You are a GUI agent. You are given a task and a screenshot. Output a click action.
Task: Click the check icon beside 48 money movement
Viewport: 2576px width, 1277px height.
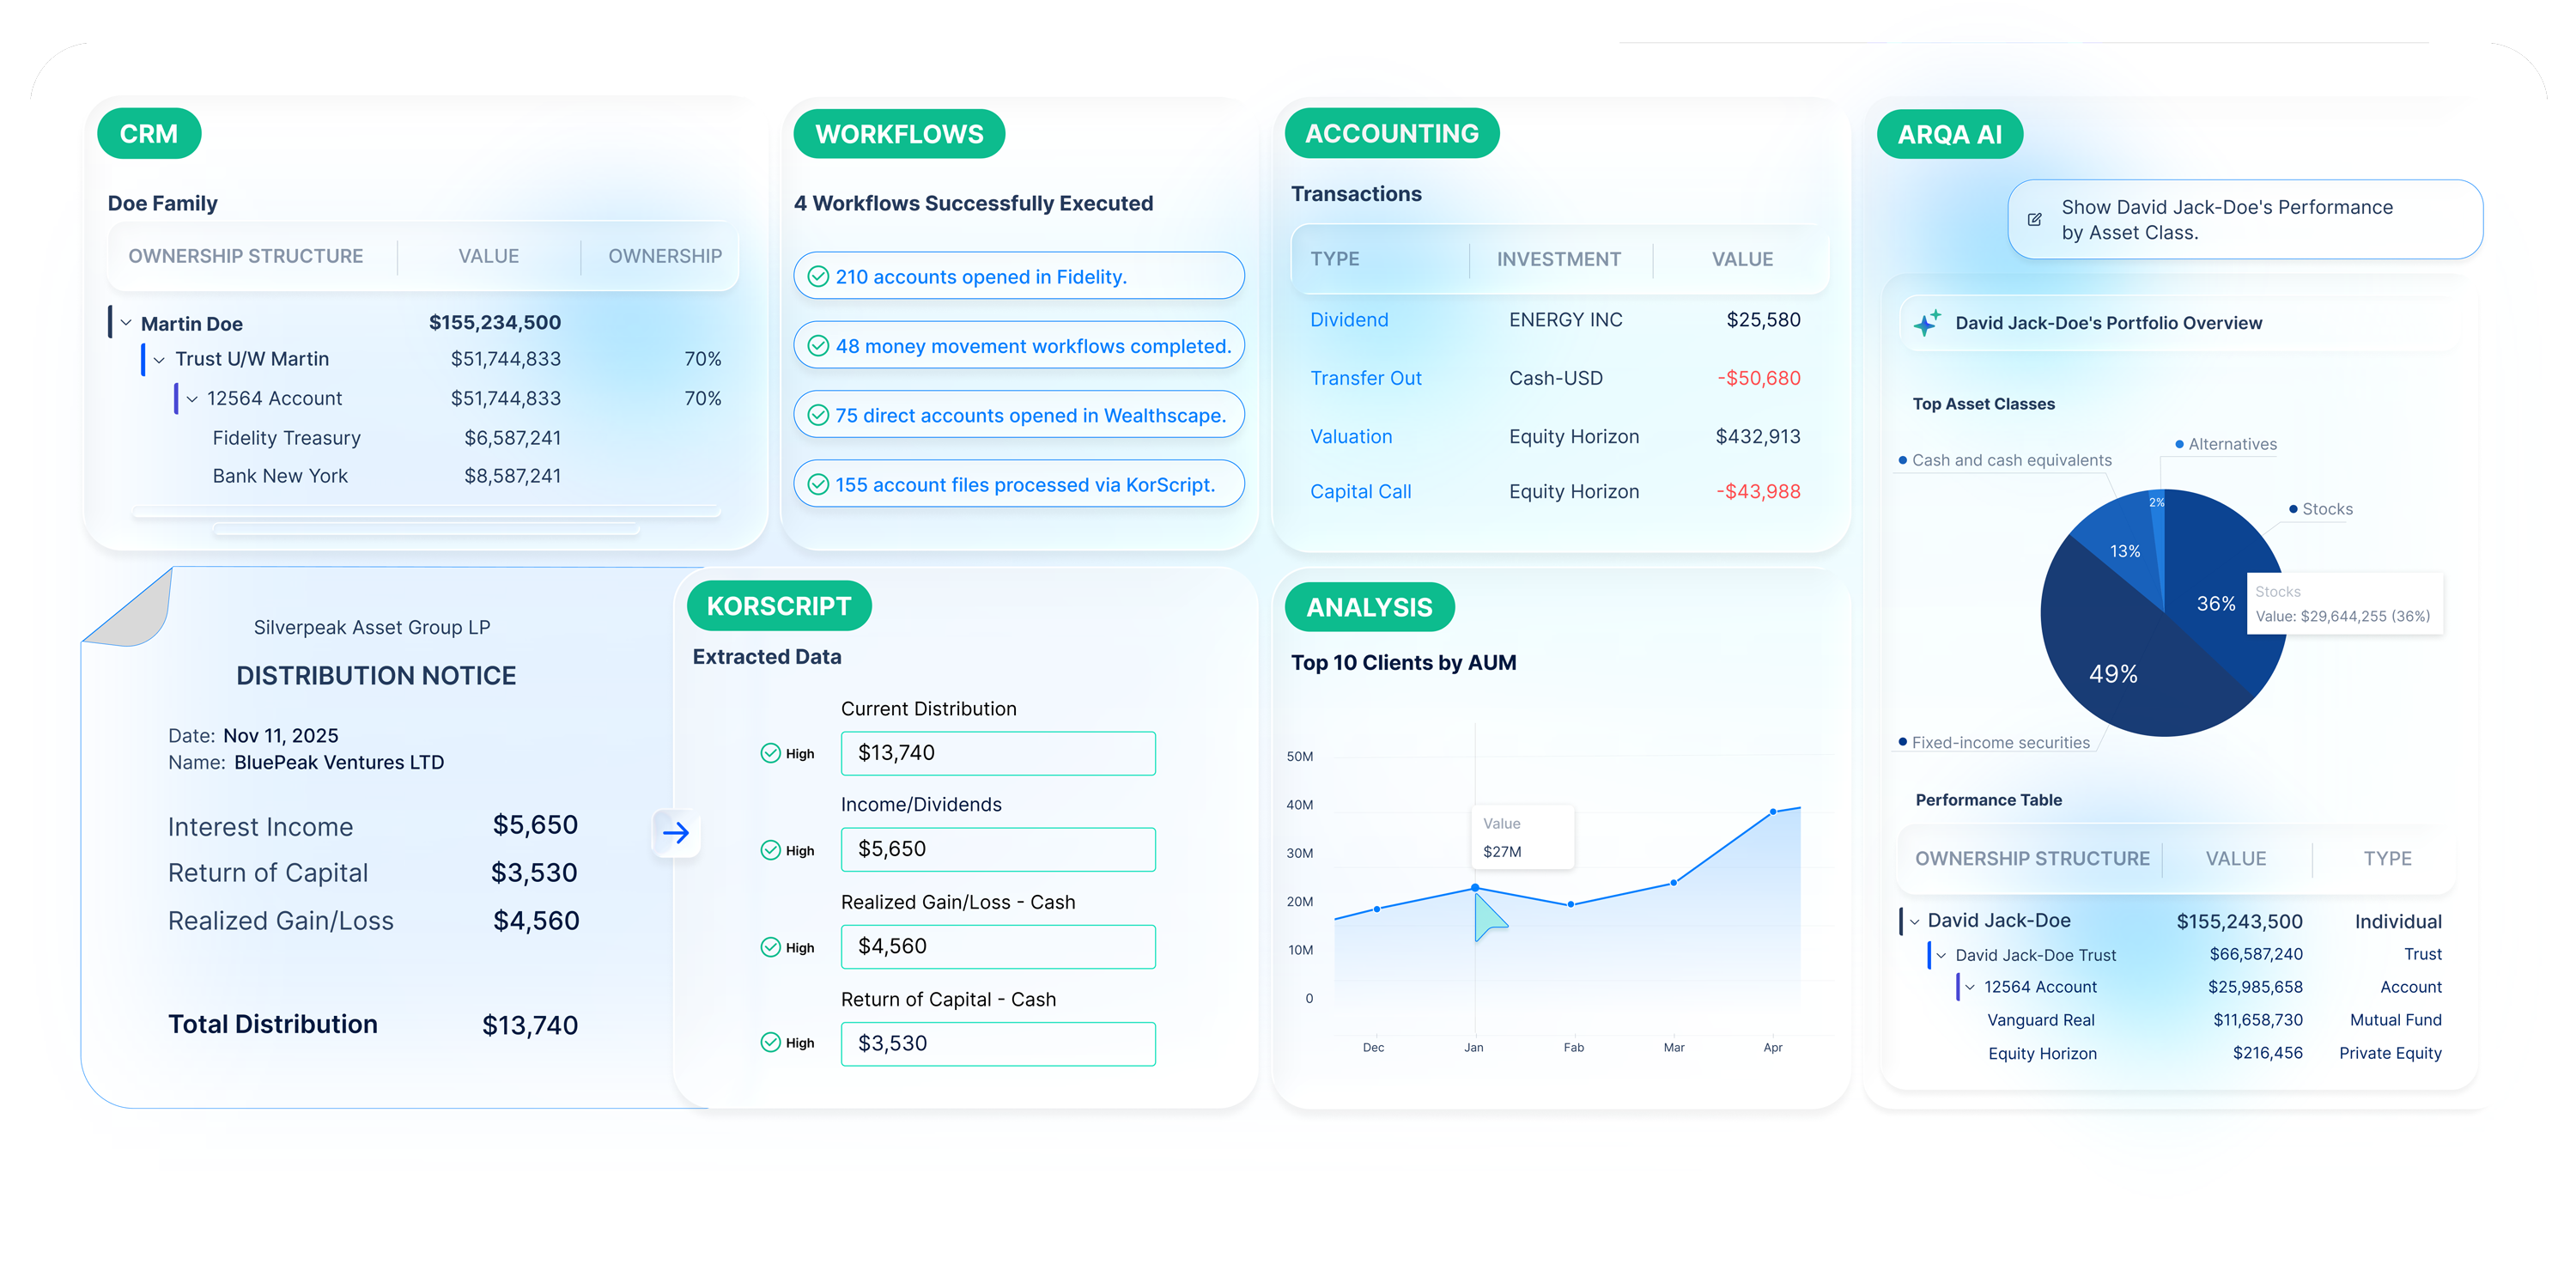[818, 346]
